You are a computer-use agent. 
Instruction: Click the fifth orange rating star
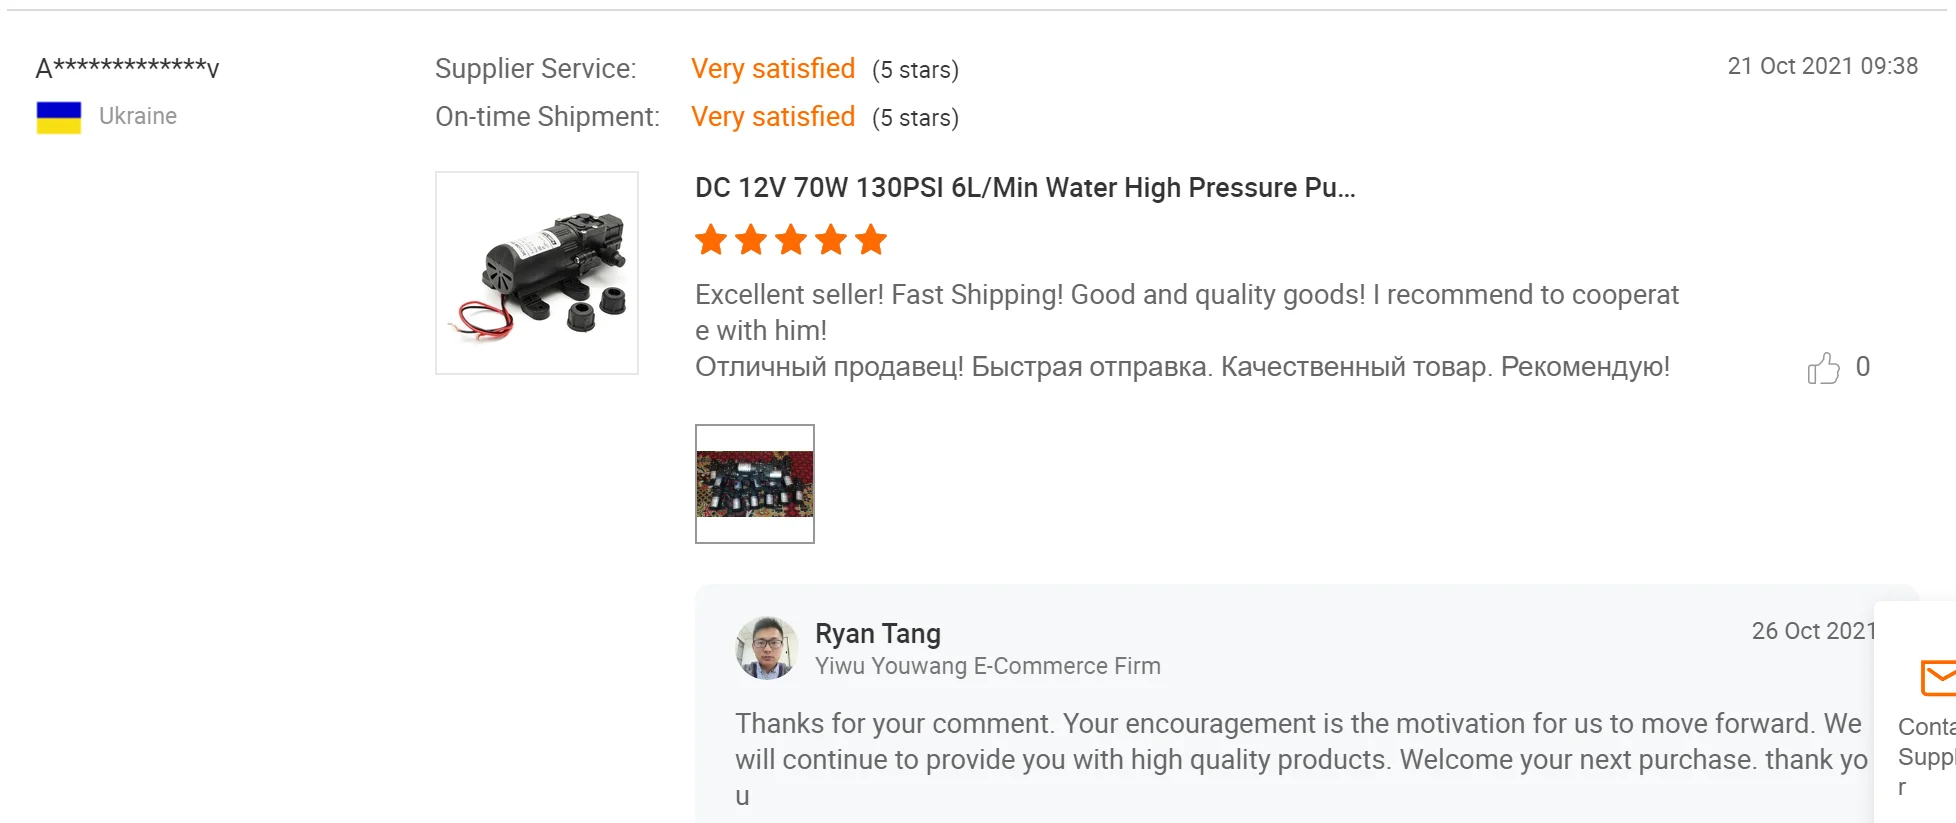pos(871,240)
